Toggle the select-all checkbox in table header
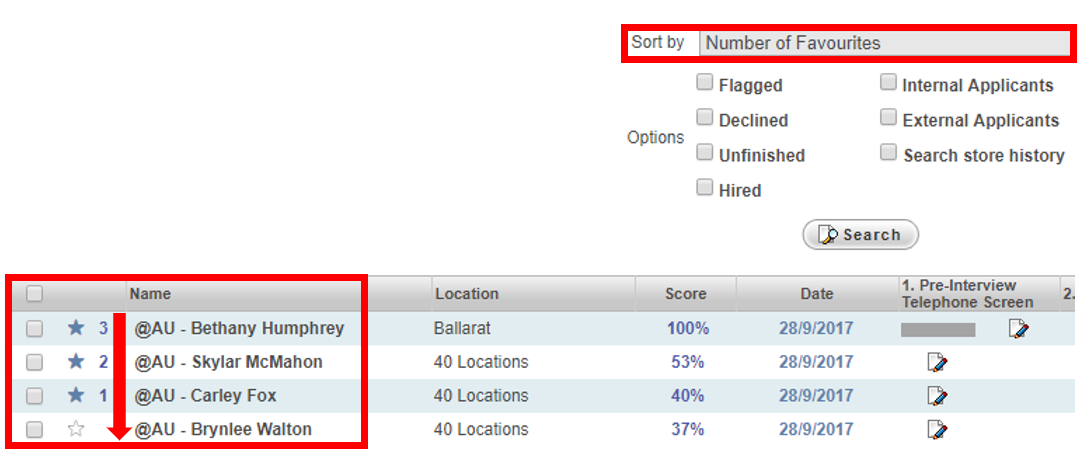Viewport: 1079px width, 455px height. pos(35,294)
